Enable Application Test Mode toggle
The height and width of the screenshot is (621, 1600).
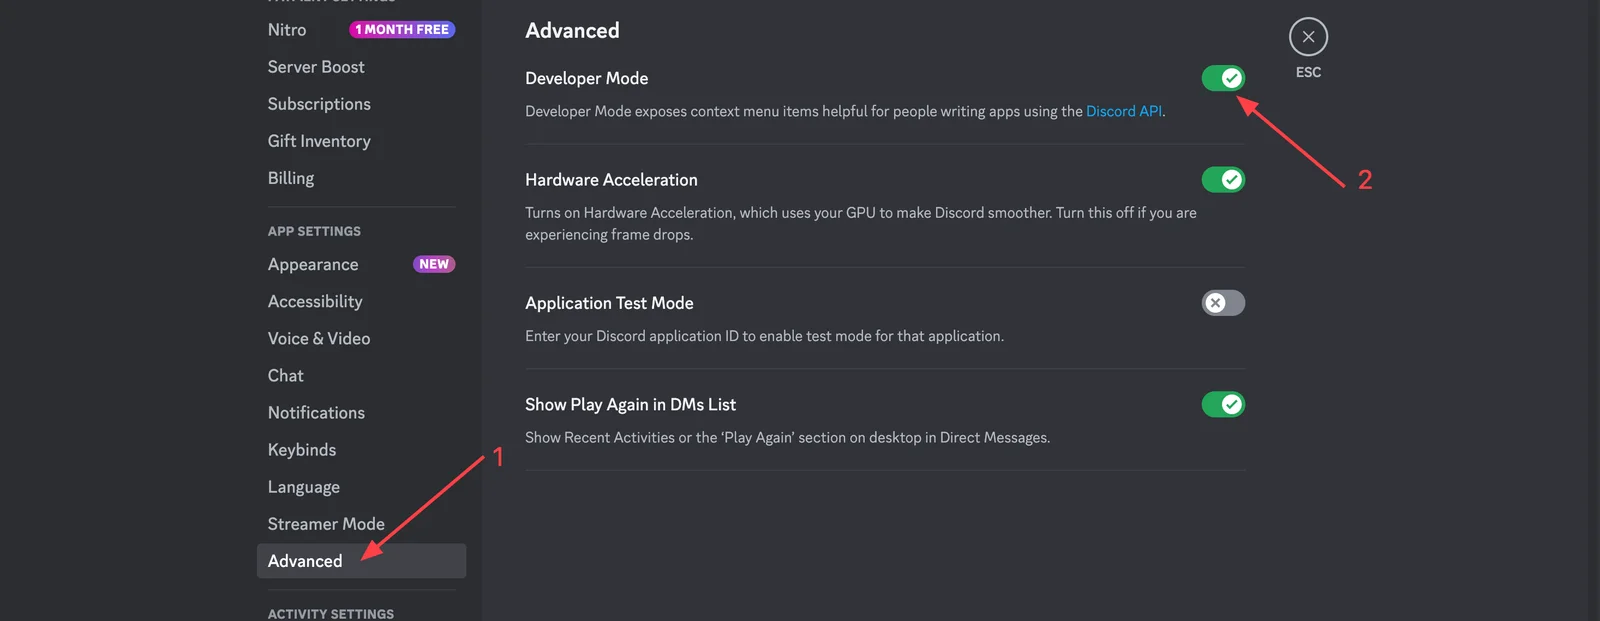pyautogui.click(x=1223, y=303)
